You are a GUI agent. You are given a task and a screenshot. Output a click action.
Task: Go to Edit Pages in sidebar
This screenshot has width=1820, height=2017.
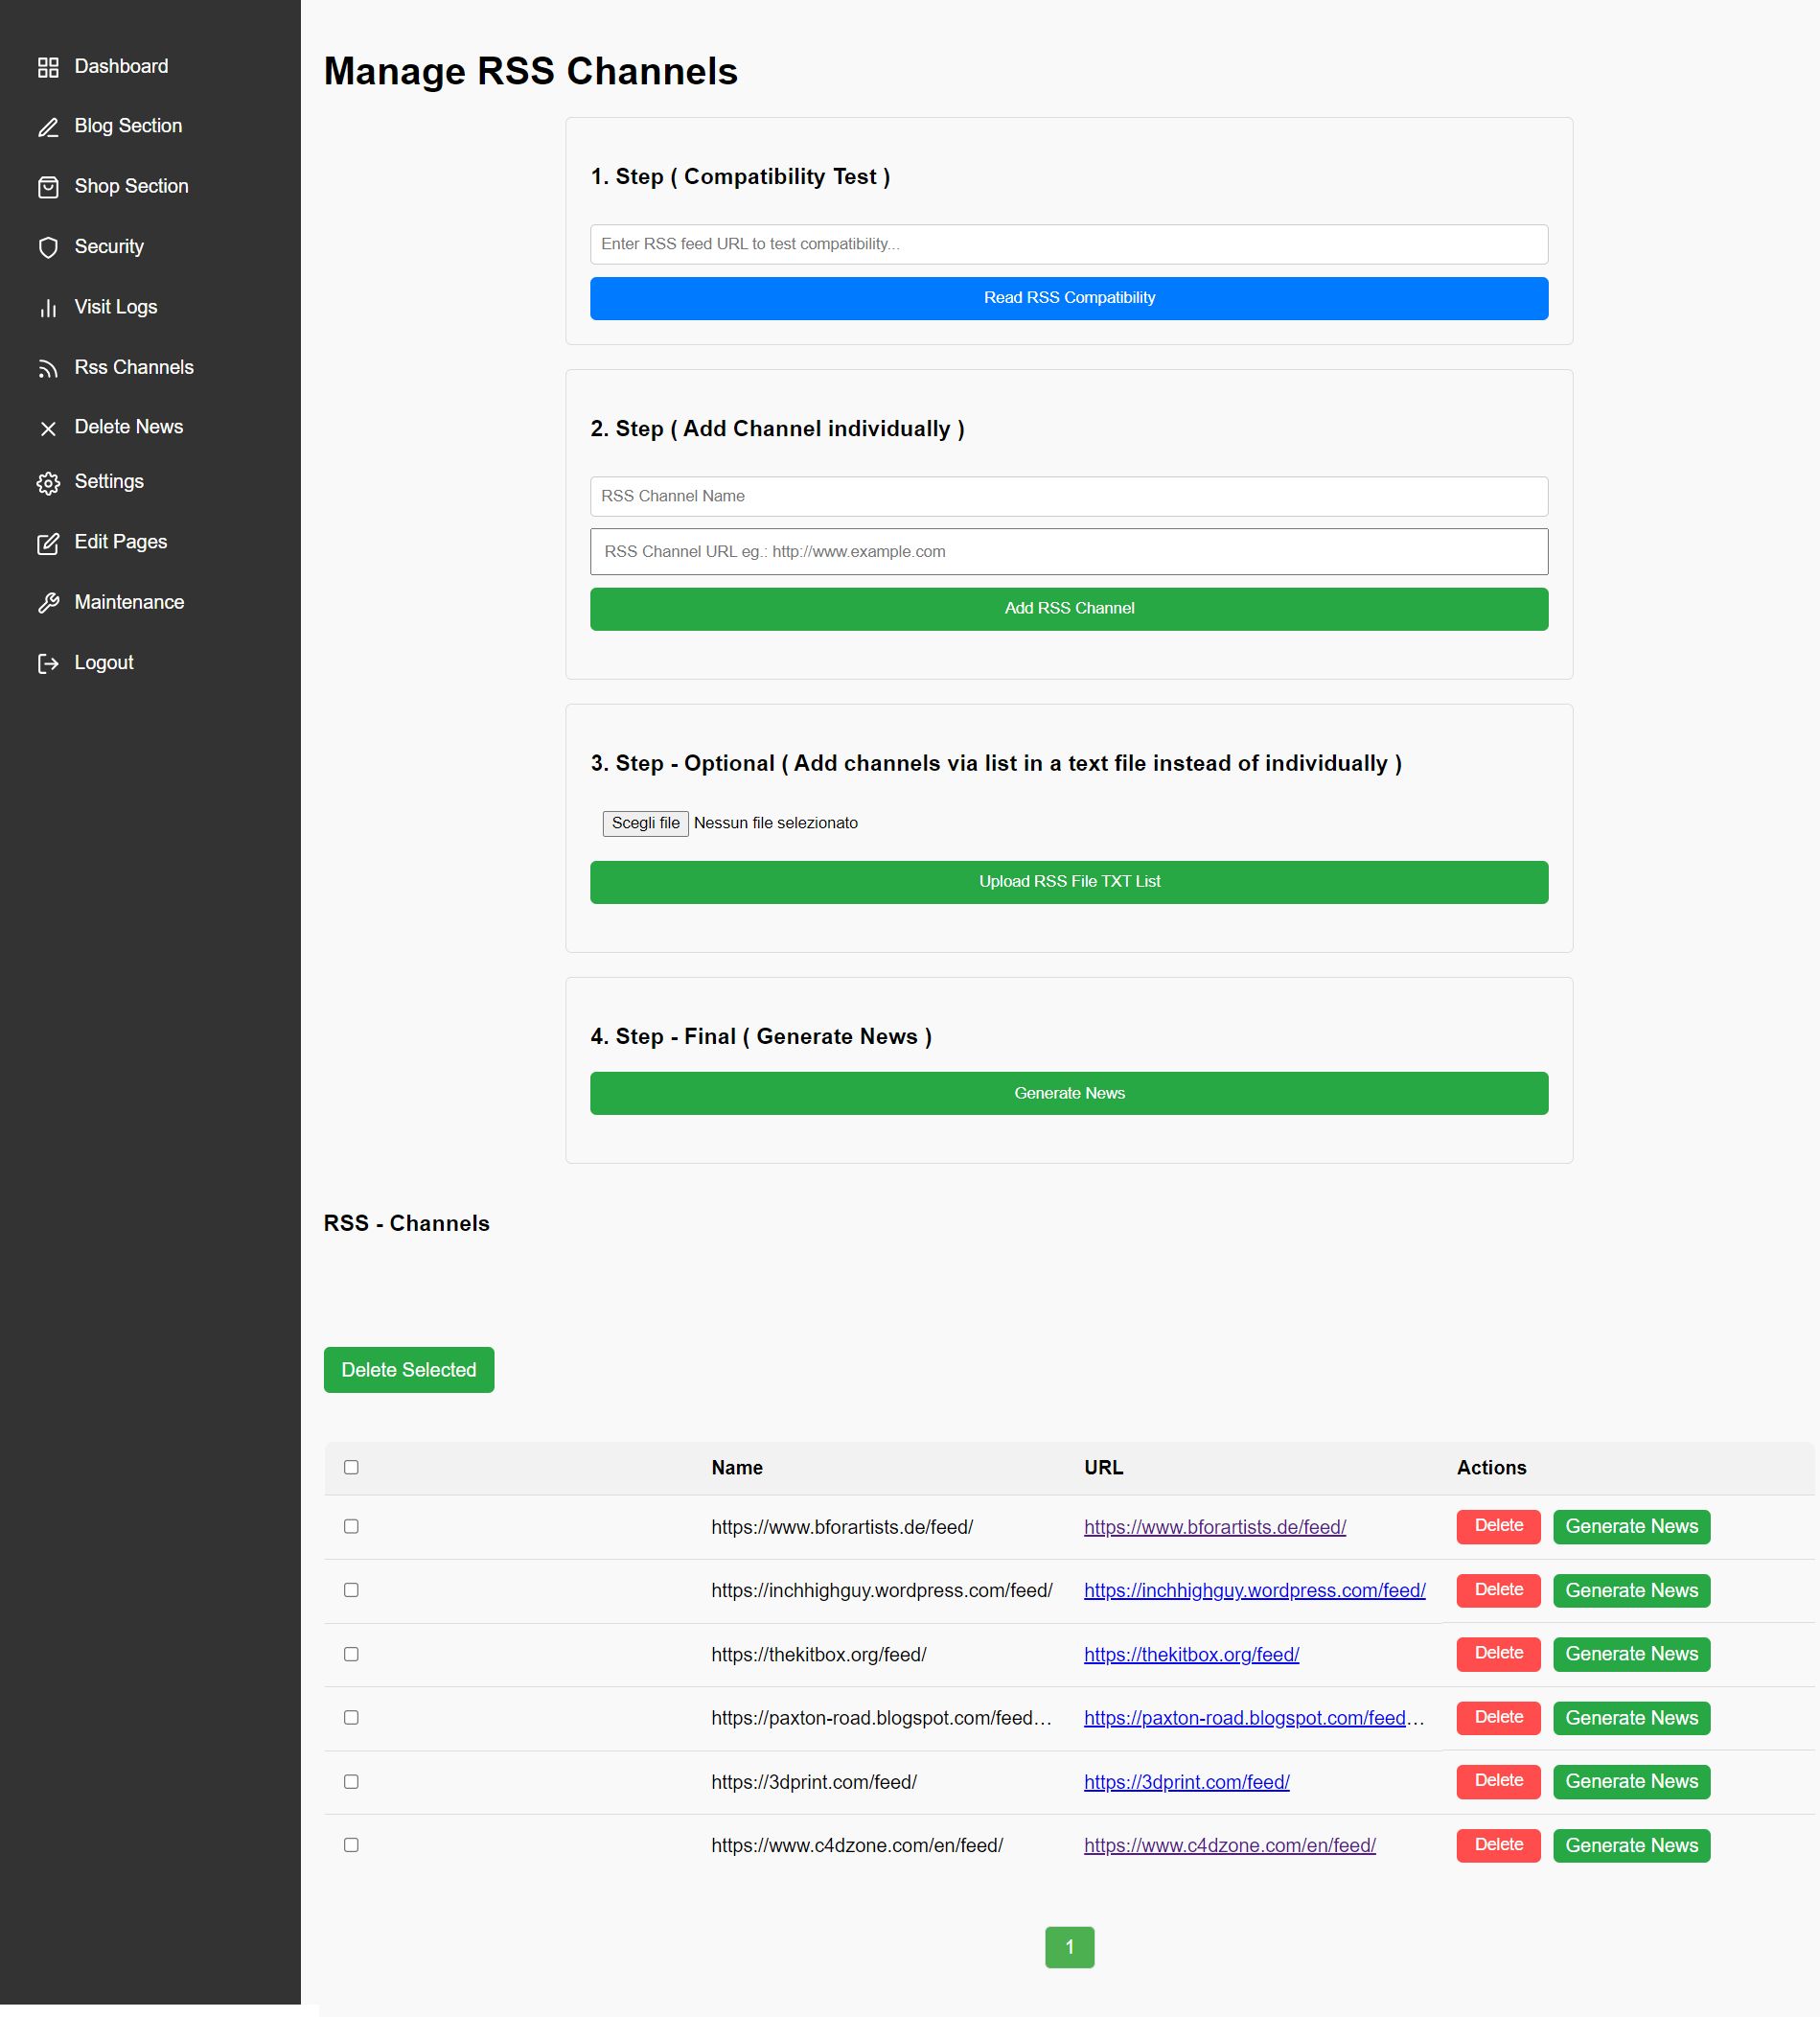tap(120, 542)
